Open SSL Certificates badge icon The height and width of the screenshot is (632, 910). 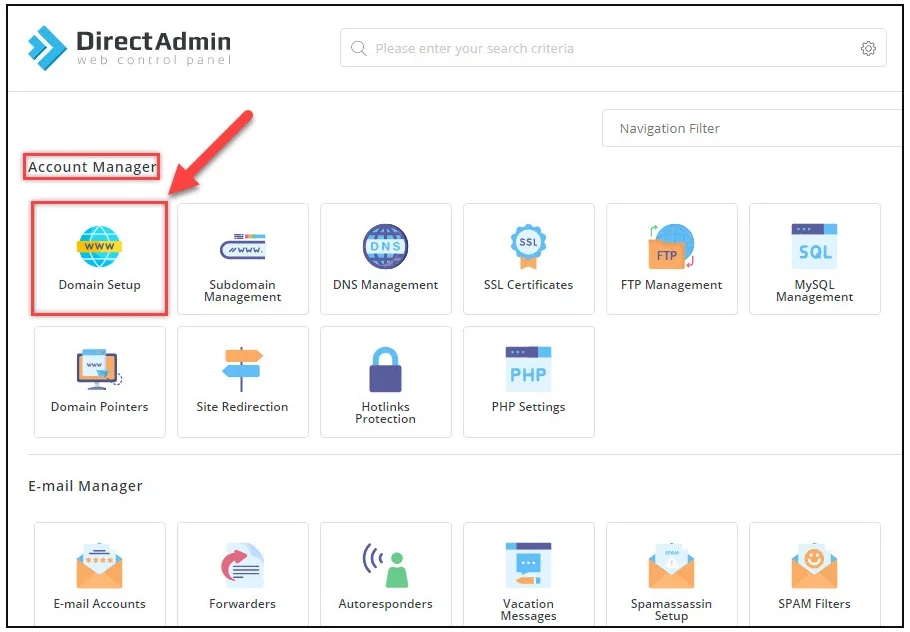[x=528, y=247]
